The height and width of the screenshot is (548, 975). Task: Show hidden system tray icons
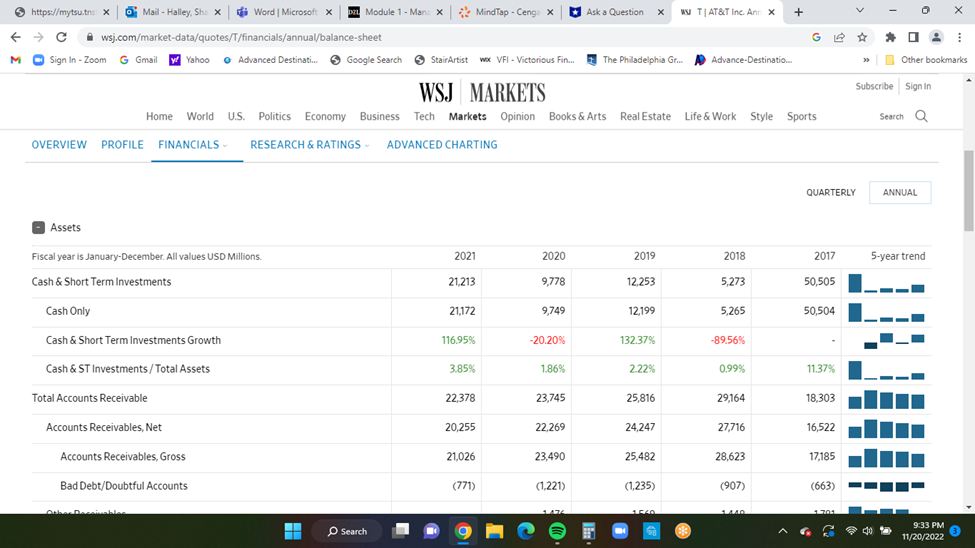click(x=783, y=531)
